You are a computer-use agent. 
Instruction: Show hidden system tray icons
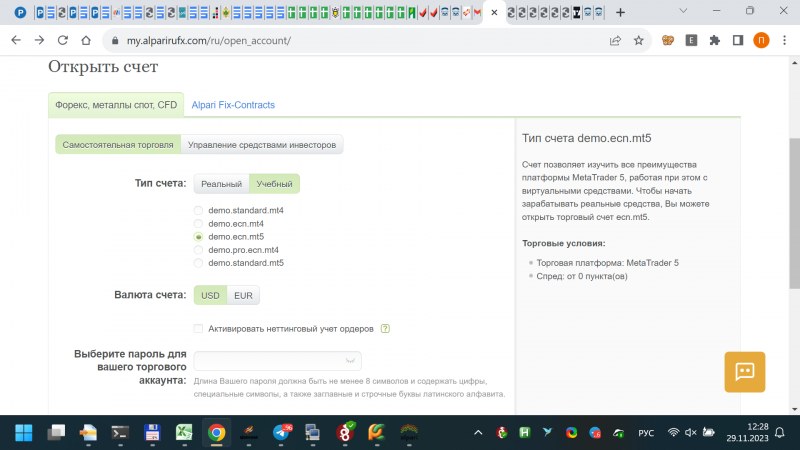coord(478,433)
